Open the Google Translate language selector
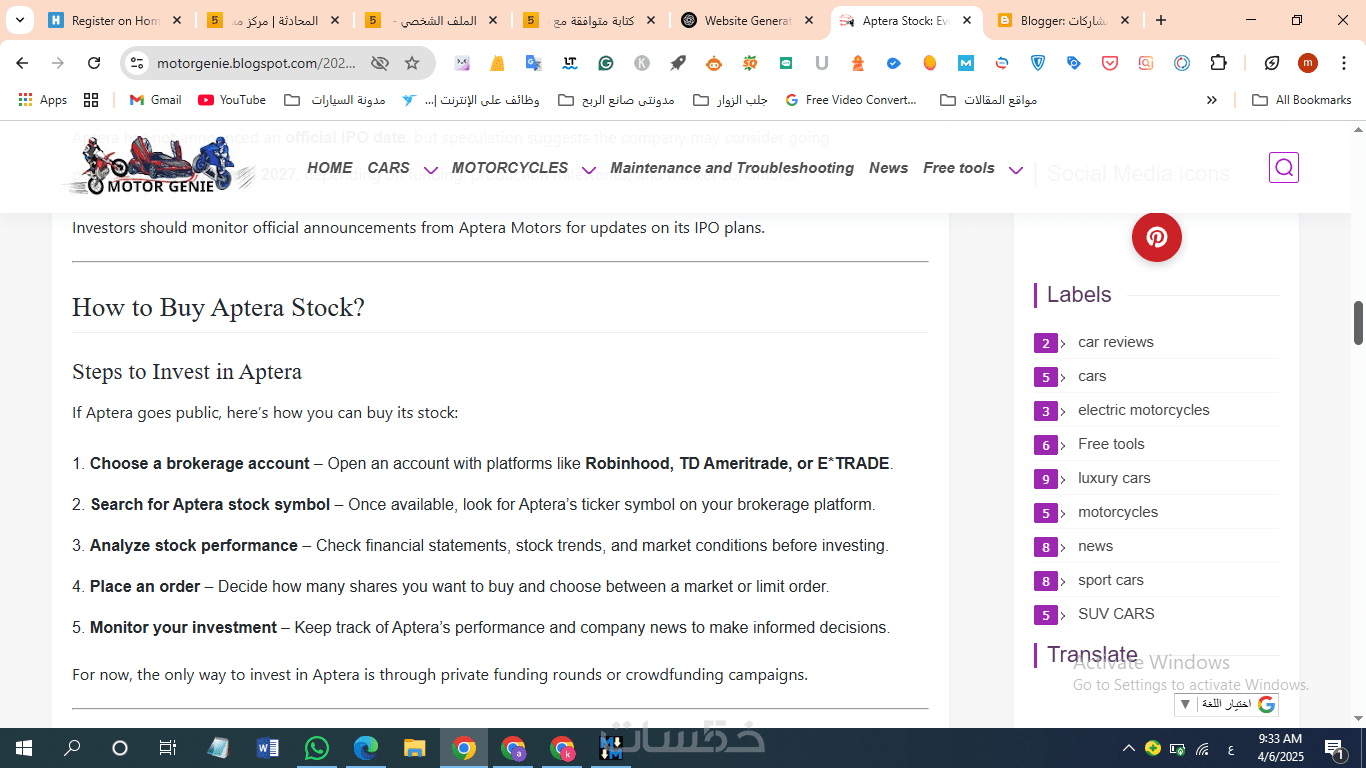 (1226, 704)
